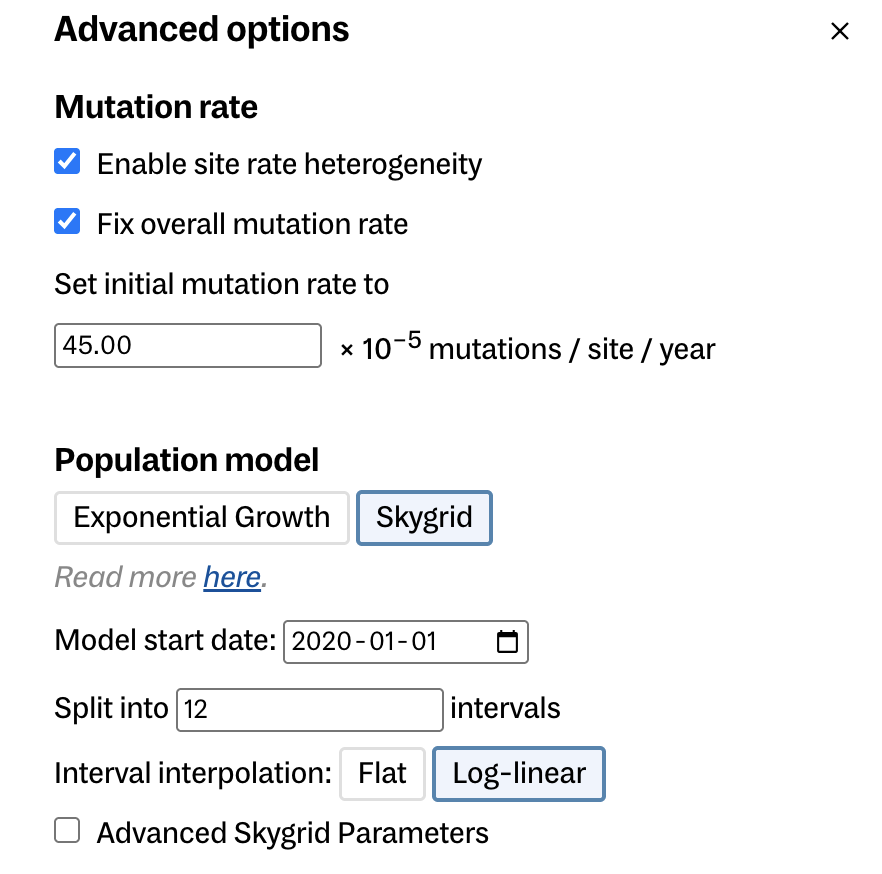Enable Advanced Skygrid Parameters checkbox
The width and height of the screenshot is (882, 874).
(67, 831)
